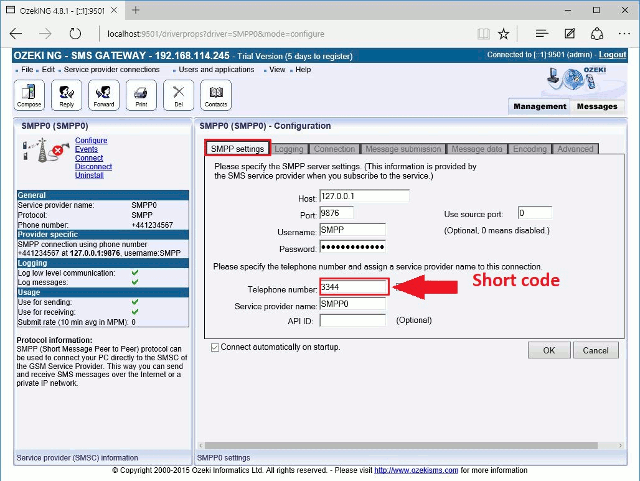Click the Events link
Viewport: 640px width, 481px height.
(86, 149)
